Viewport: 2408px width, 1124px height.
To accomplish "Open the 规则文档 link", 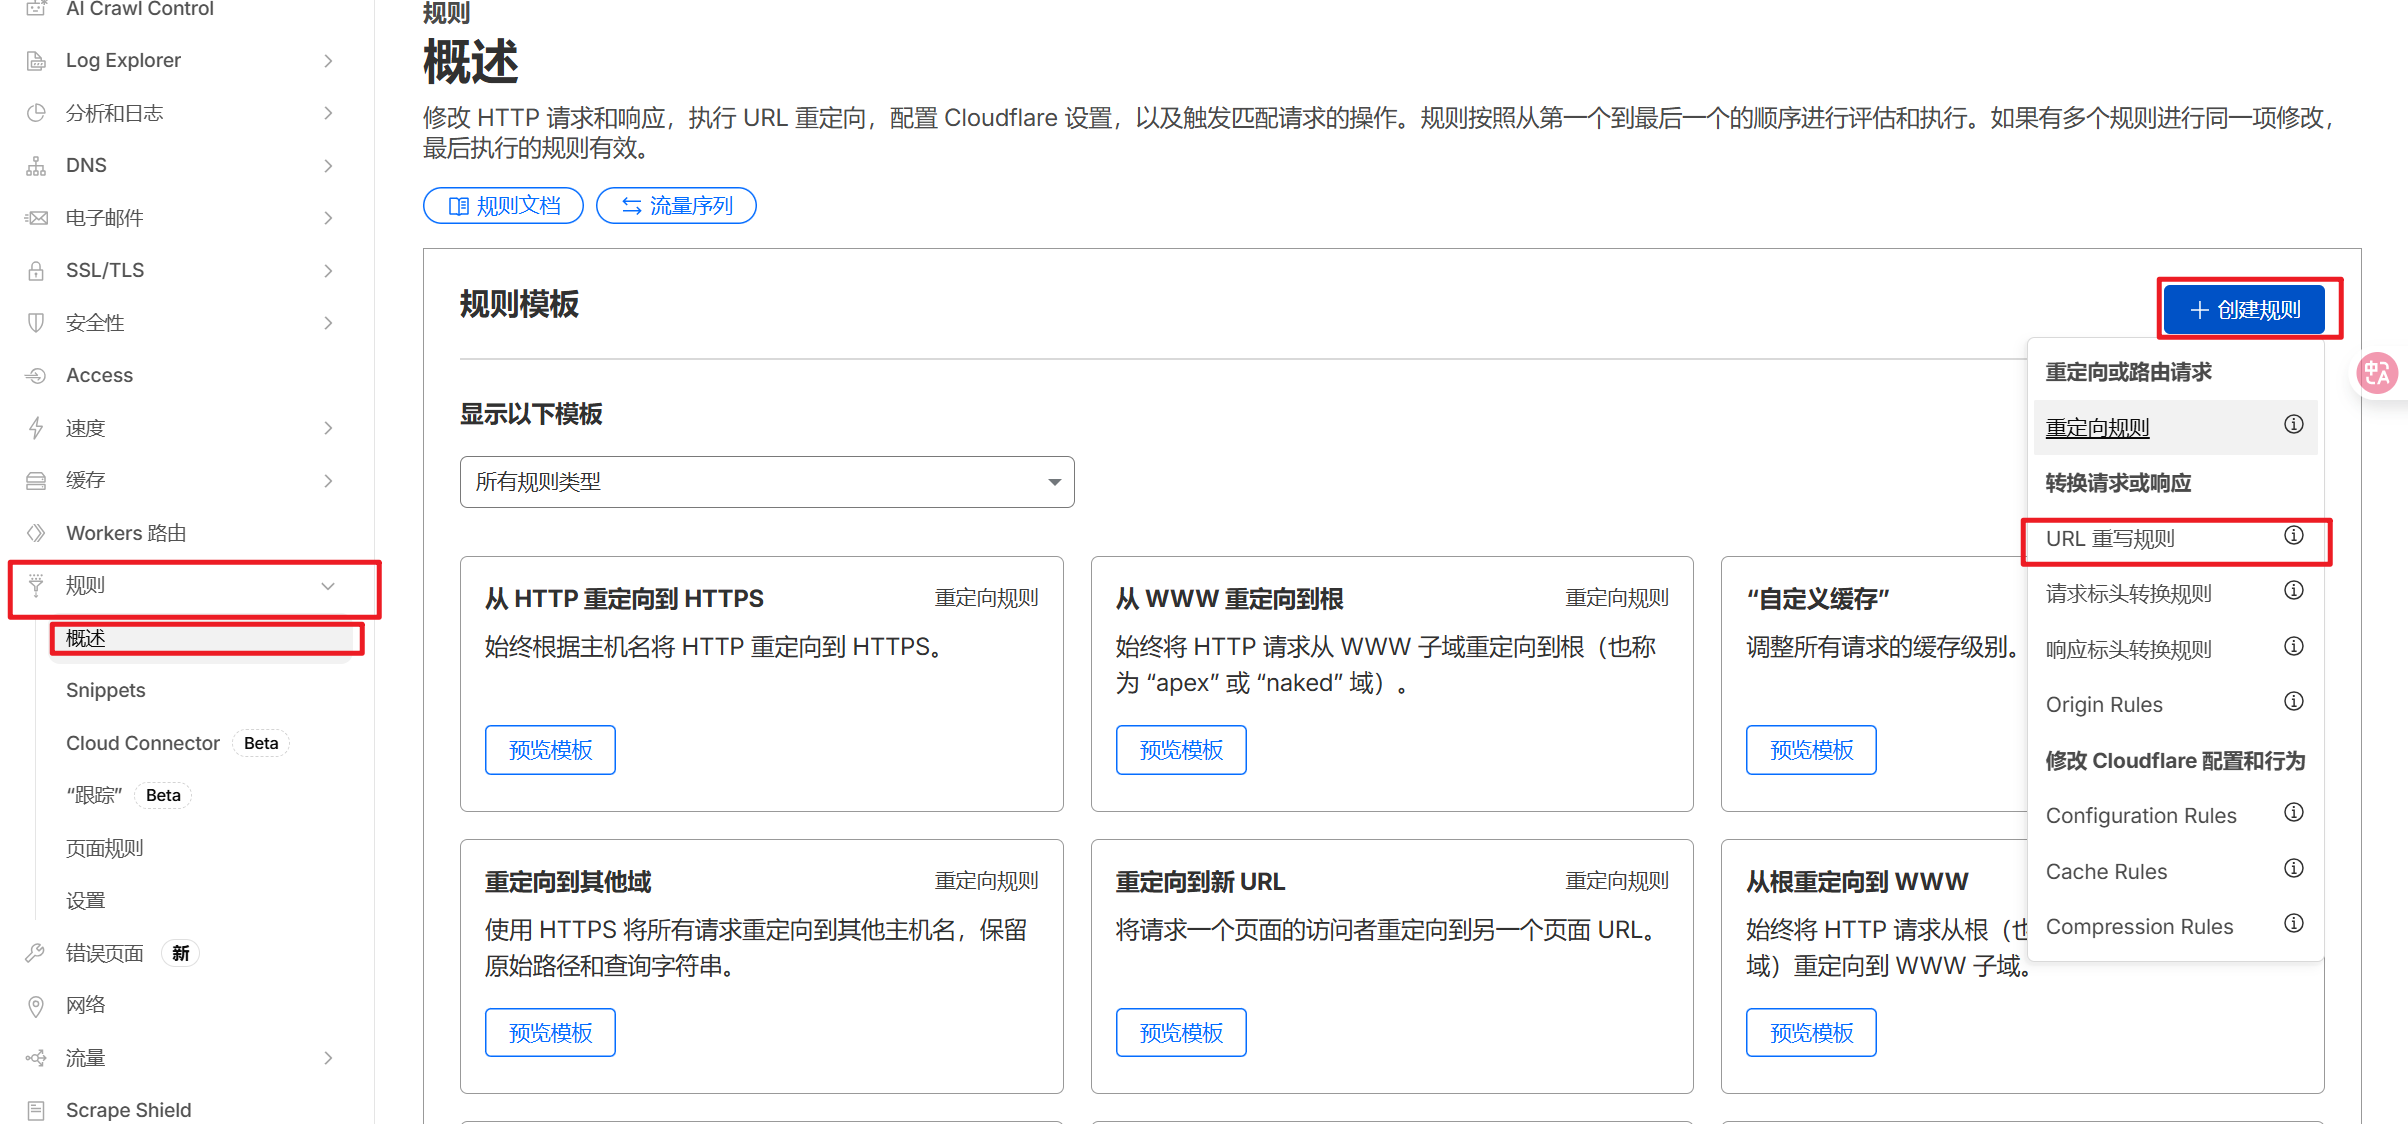I will pyautogui.click(x=503, y=205).
